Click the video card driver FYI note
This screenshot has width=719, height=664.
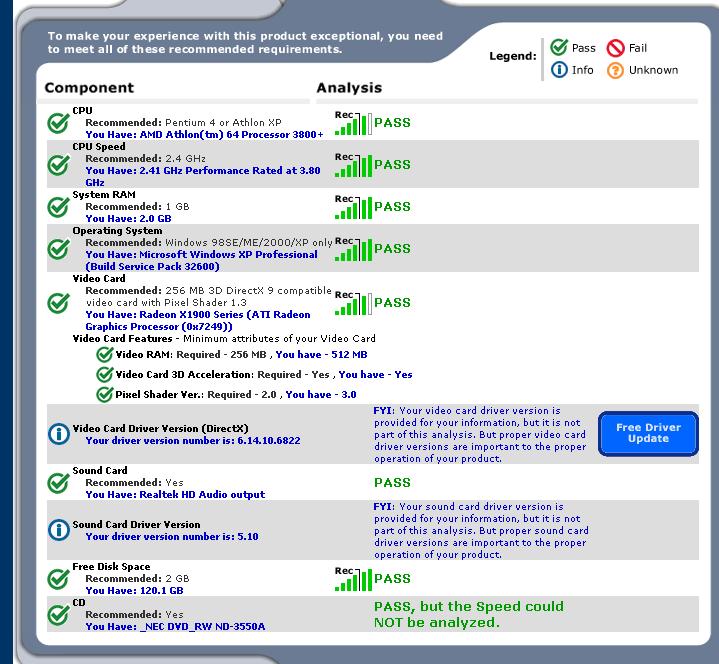pos(480,434)
